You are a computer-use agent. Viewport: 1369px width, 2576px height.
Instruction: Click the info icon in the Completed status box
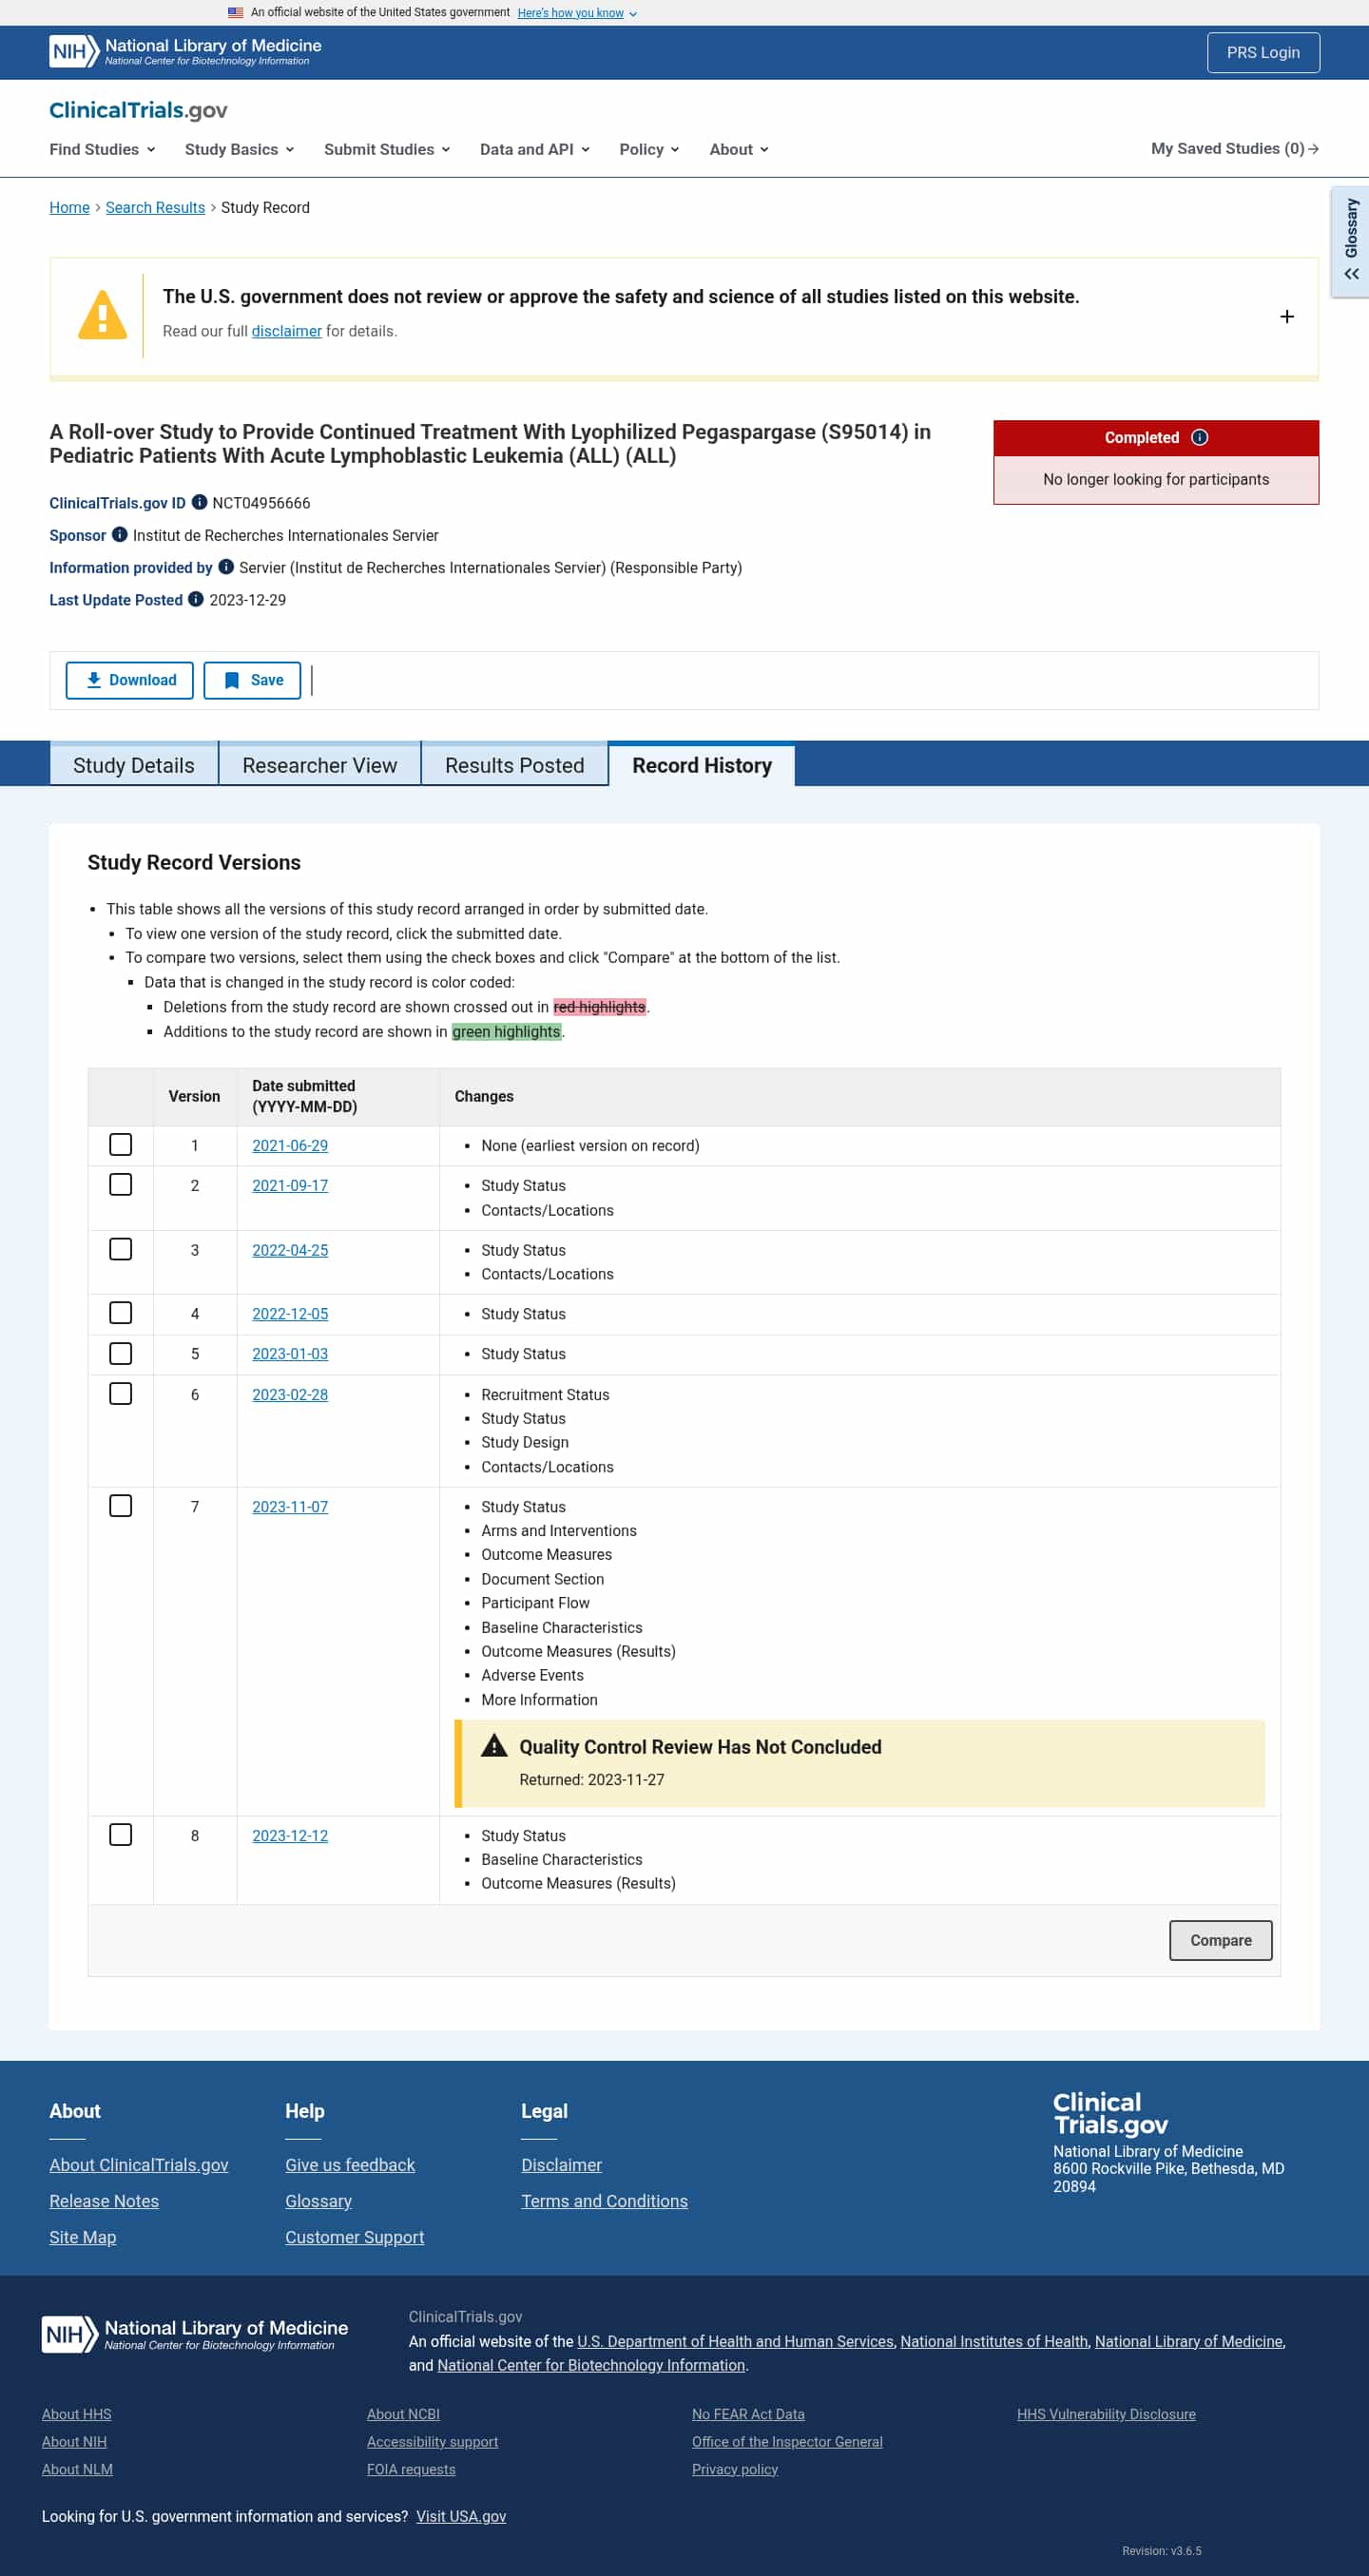coord(1200,437)
